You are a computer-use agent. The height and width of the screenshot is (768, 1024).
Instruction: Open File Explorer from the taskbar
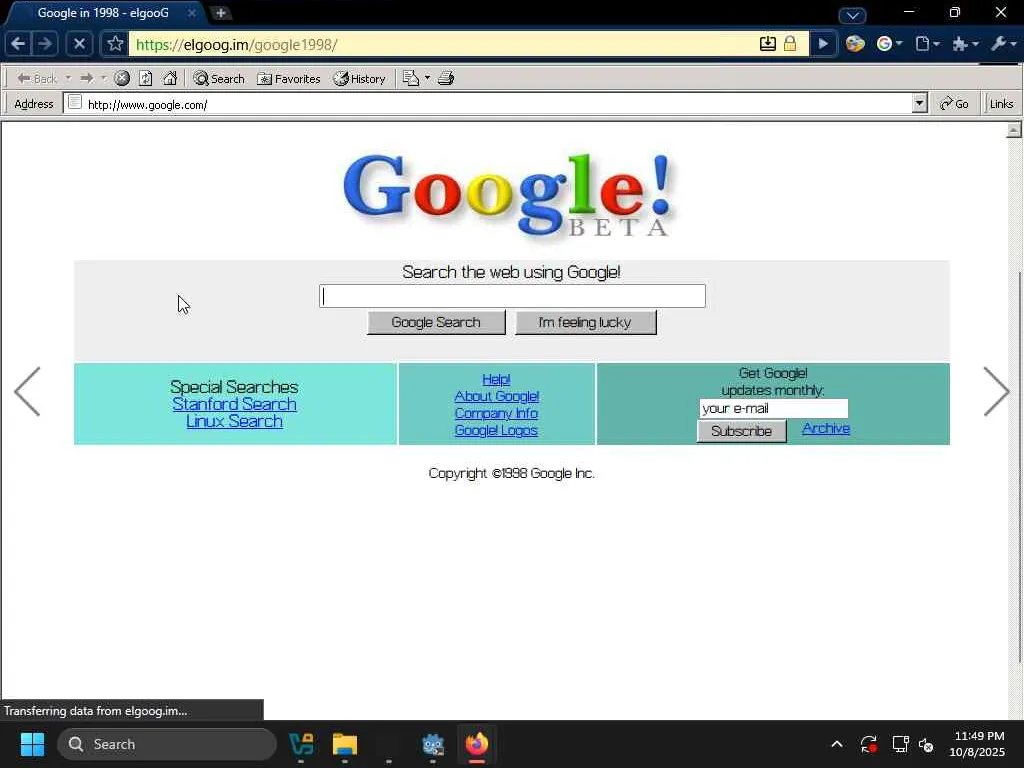point(345,744)
